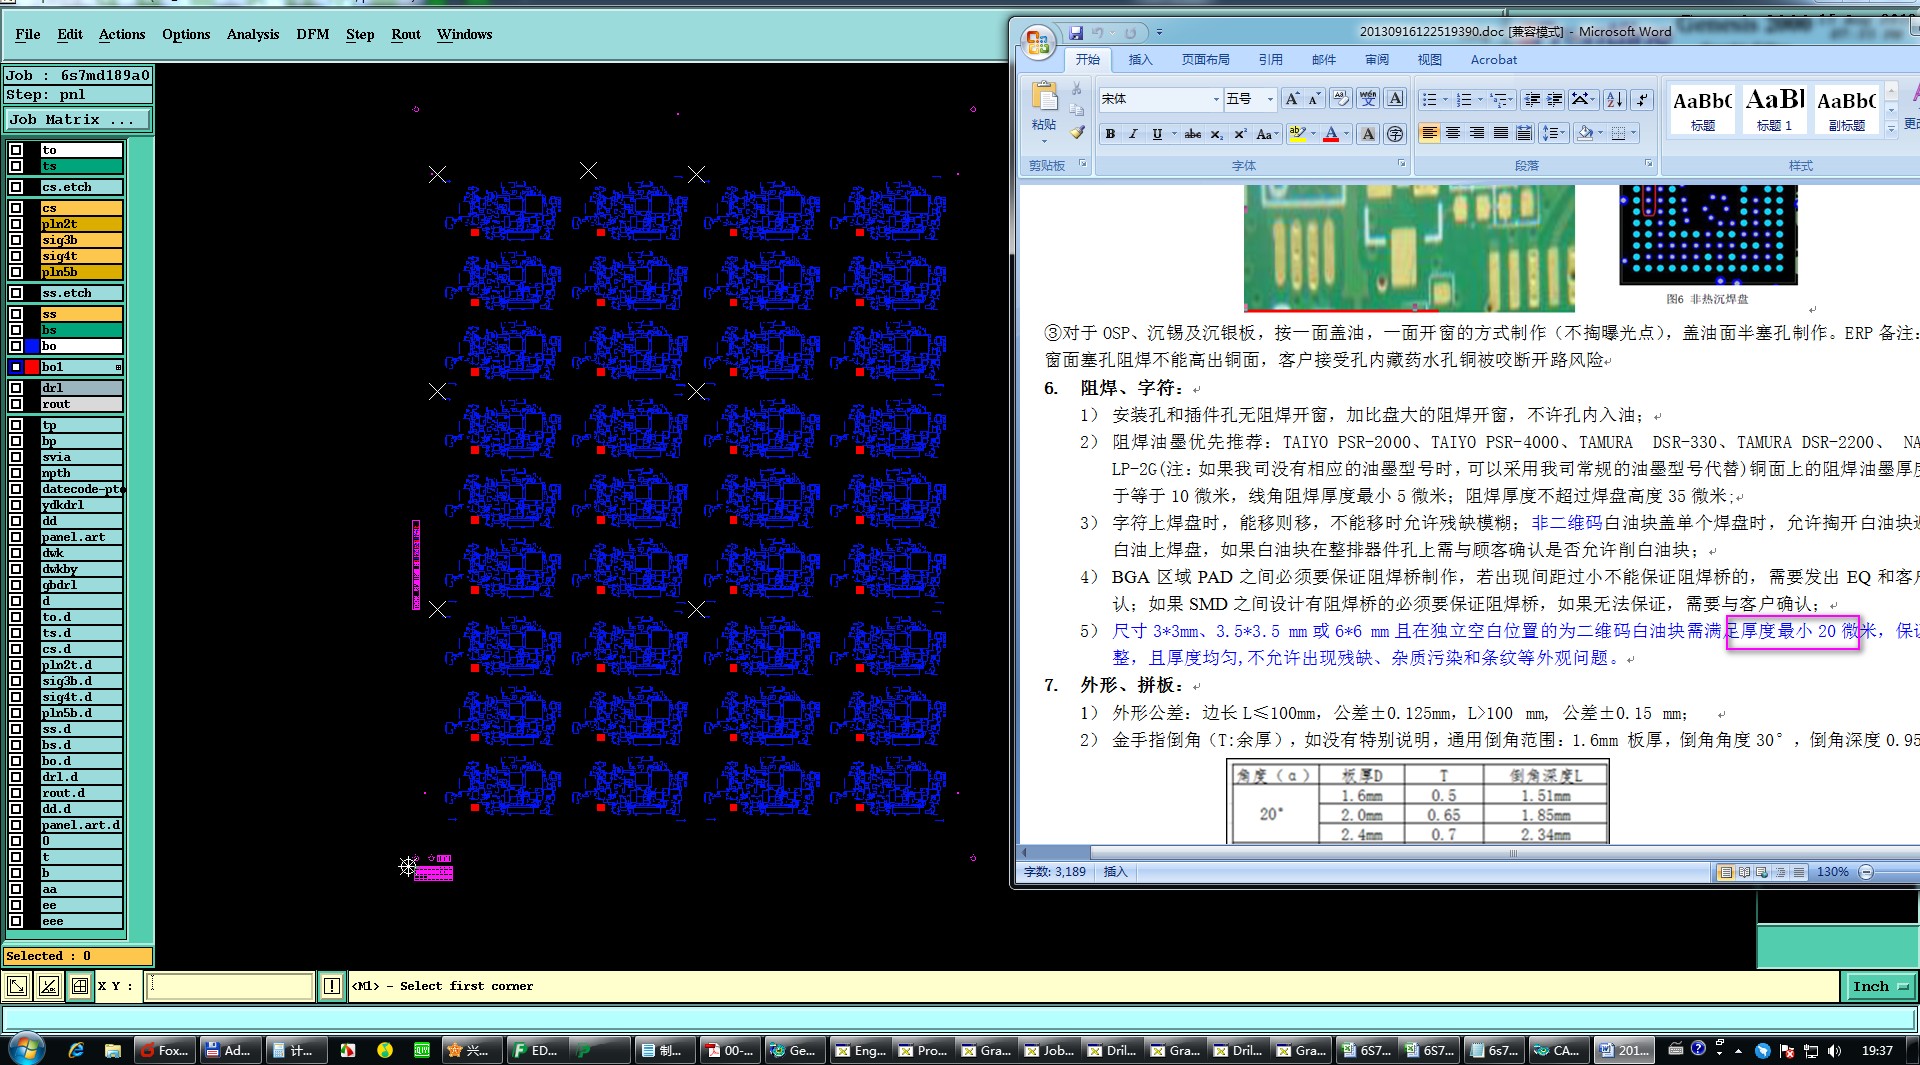The height and width of the screenshot is (1065, 1920).
Task: Click the clear formatting icon
Action: [1341, 98]
